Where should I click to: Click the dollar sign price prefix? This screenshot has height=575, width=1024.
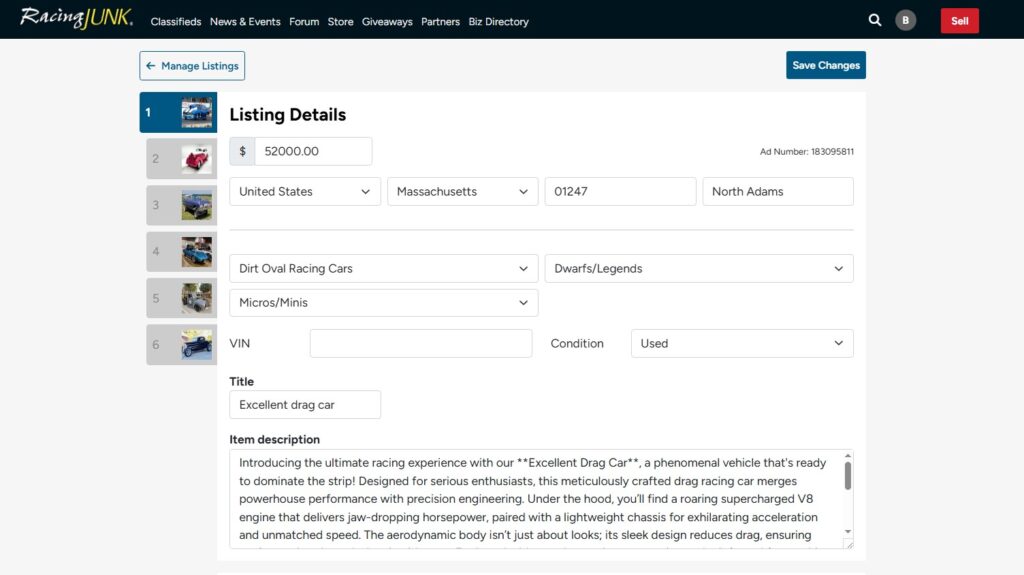pyautogui.click(x=242, y=151)
